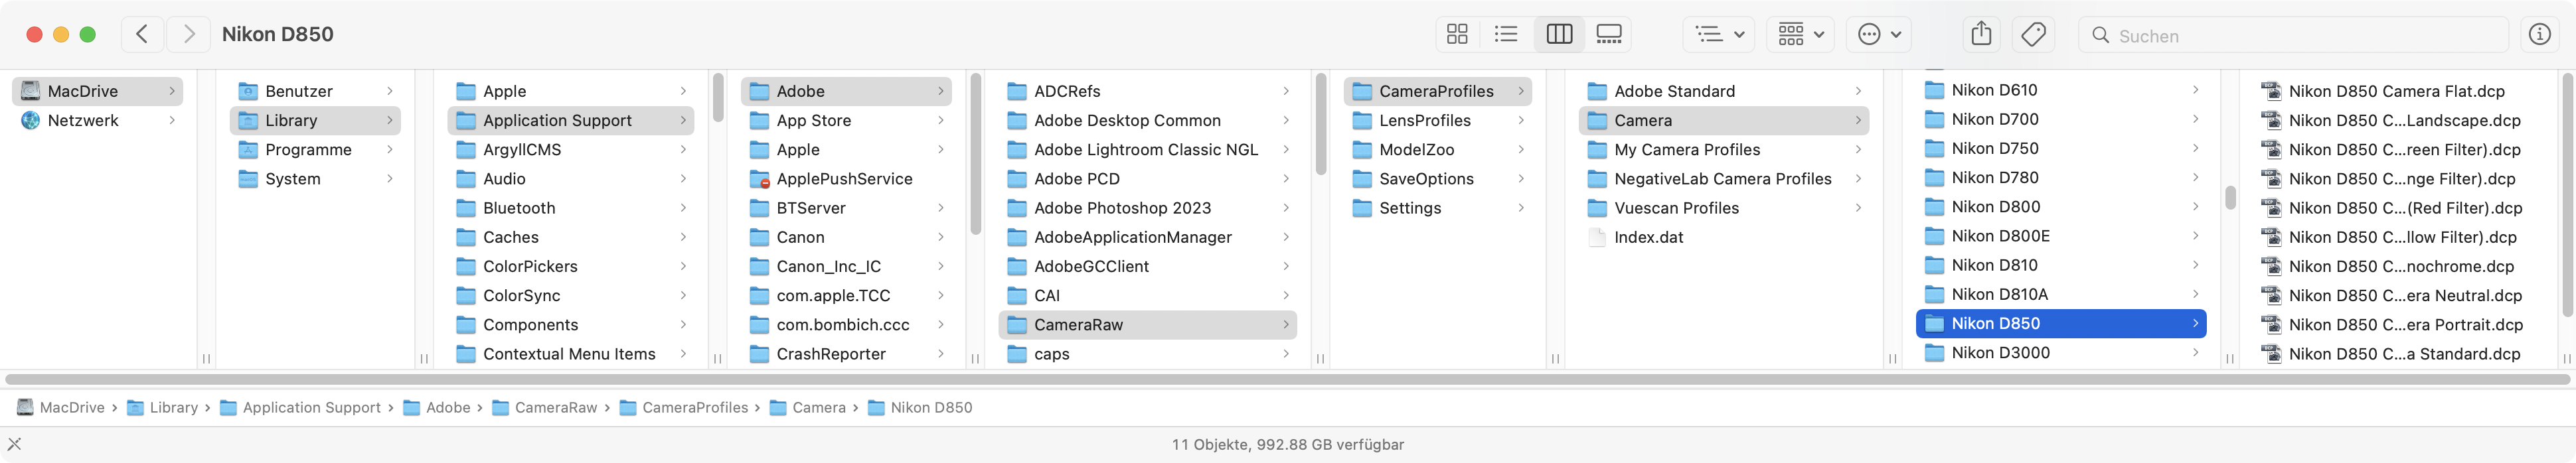Select the Nikon D800E folder icon

pyautogui.click(x=1935, y=236)
